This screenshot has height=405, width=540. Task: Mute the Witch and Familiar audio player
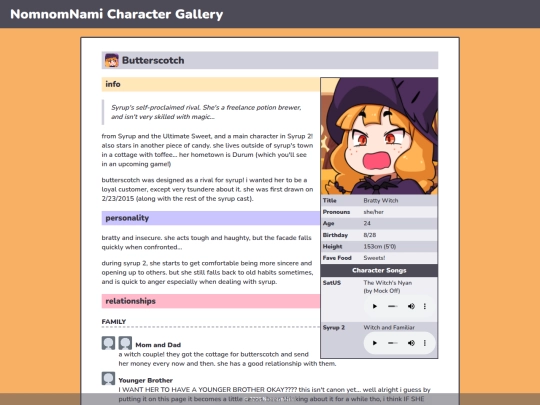(411, 343)
